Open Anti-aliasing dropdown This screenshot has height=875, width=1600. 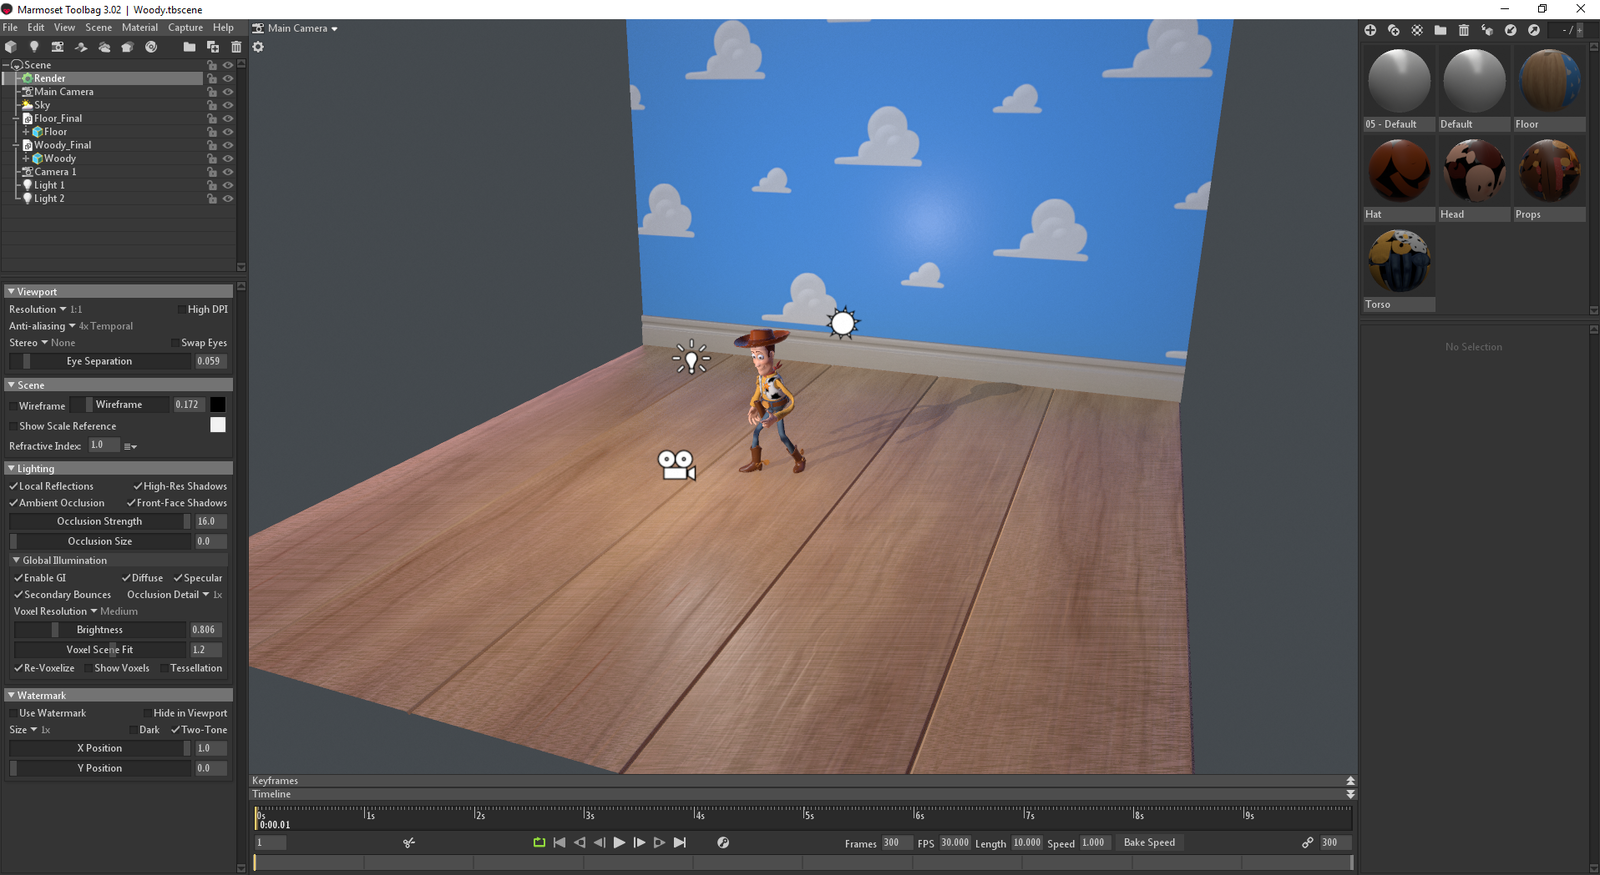pos(42,326)
